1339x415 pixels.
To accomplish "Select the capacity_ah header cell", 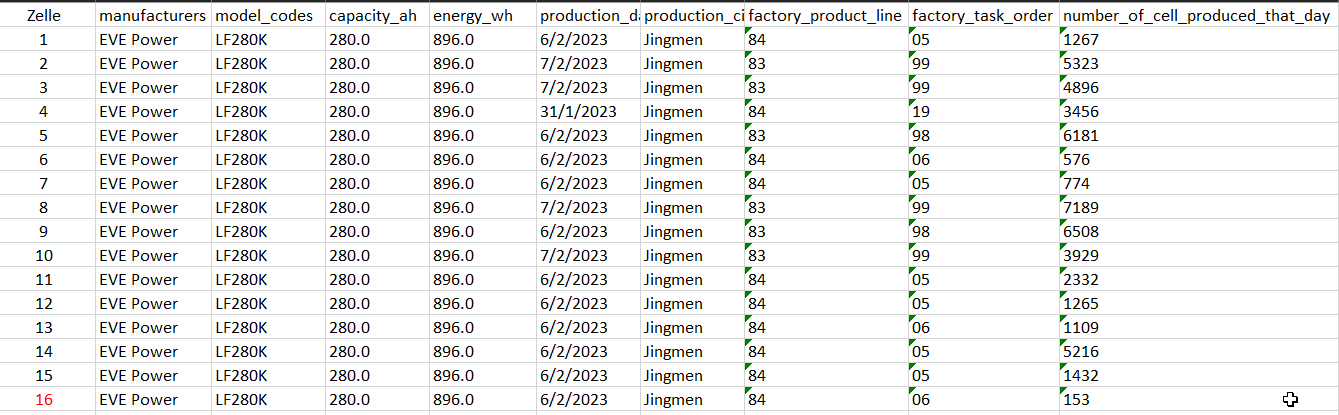I will tap(377, 16).
